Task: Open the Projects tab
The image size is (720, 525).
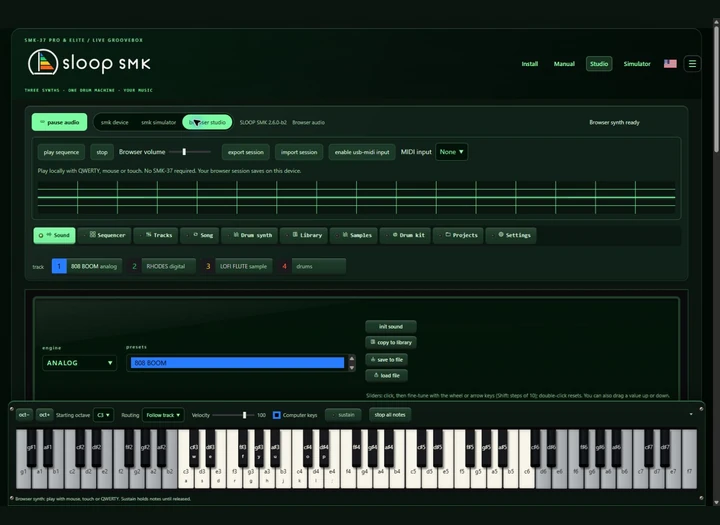Action: tap(458, 235)
